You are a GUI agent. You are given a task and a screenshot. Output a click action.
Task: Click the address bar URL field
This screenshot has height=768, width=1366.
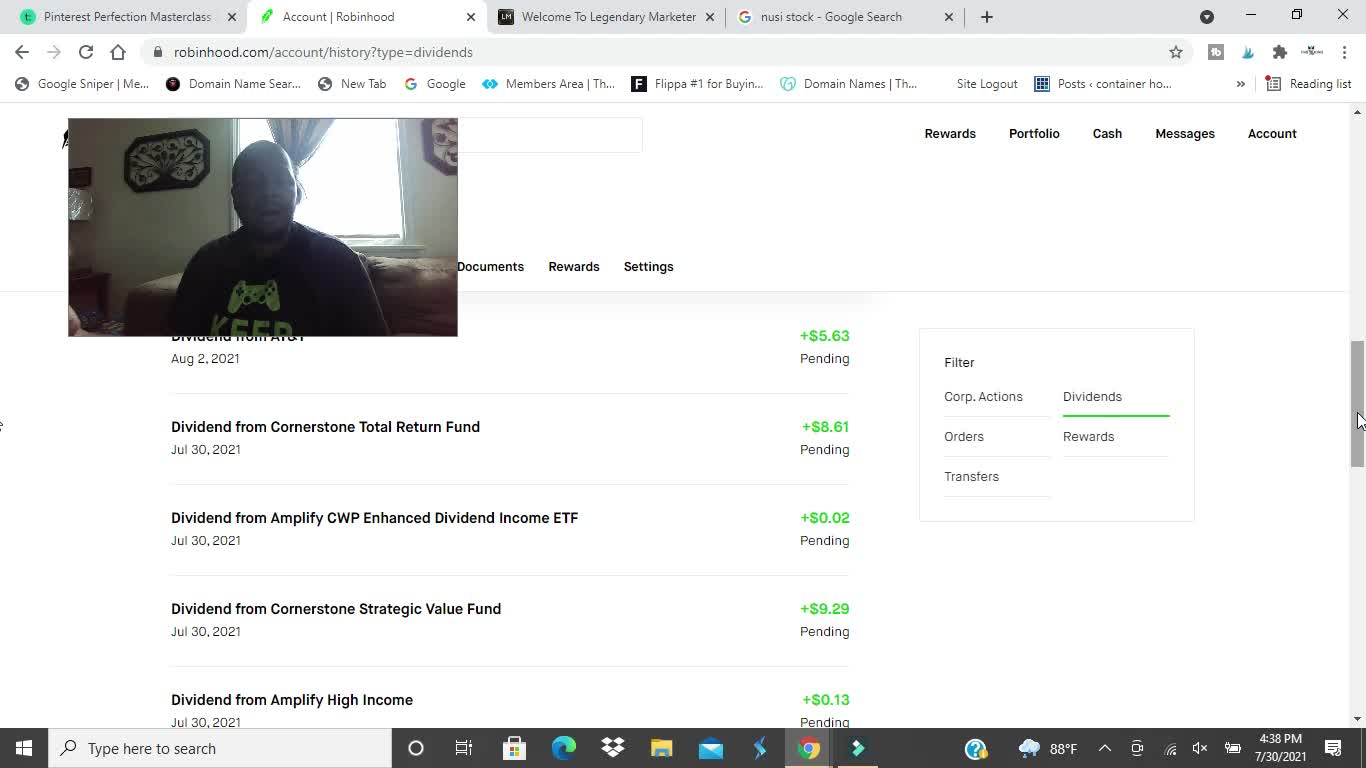pos(660,52)
